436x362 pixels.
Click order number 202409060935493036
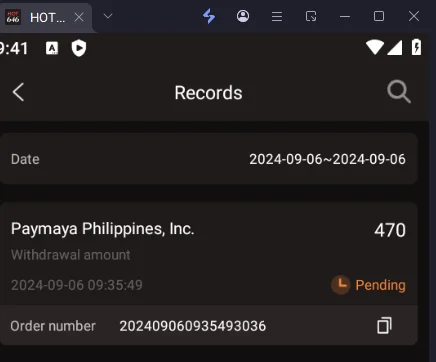(193, 326)
